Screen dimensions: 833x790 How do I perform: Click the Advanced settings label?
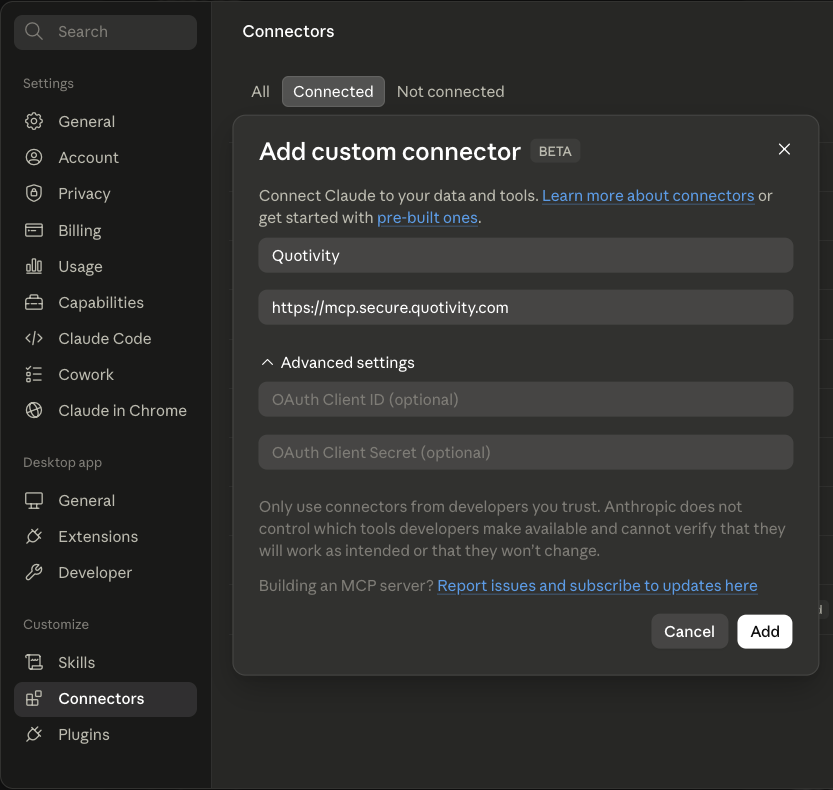(x=347, y=362)
